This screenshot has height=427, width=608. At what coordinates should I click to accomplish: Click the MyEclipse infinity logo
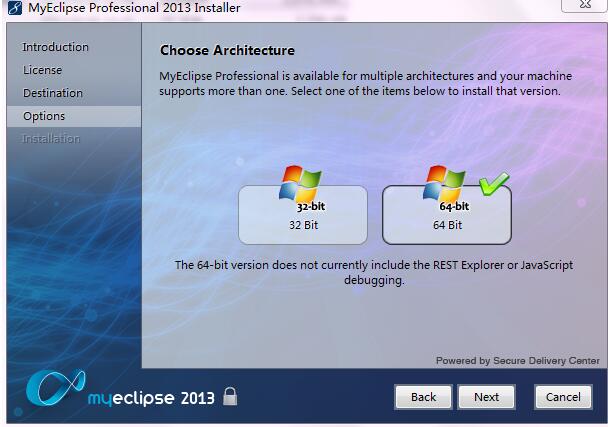pyautogui.click(x=55, y=387)
